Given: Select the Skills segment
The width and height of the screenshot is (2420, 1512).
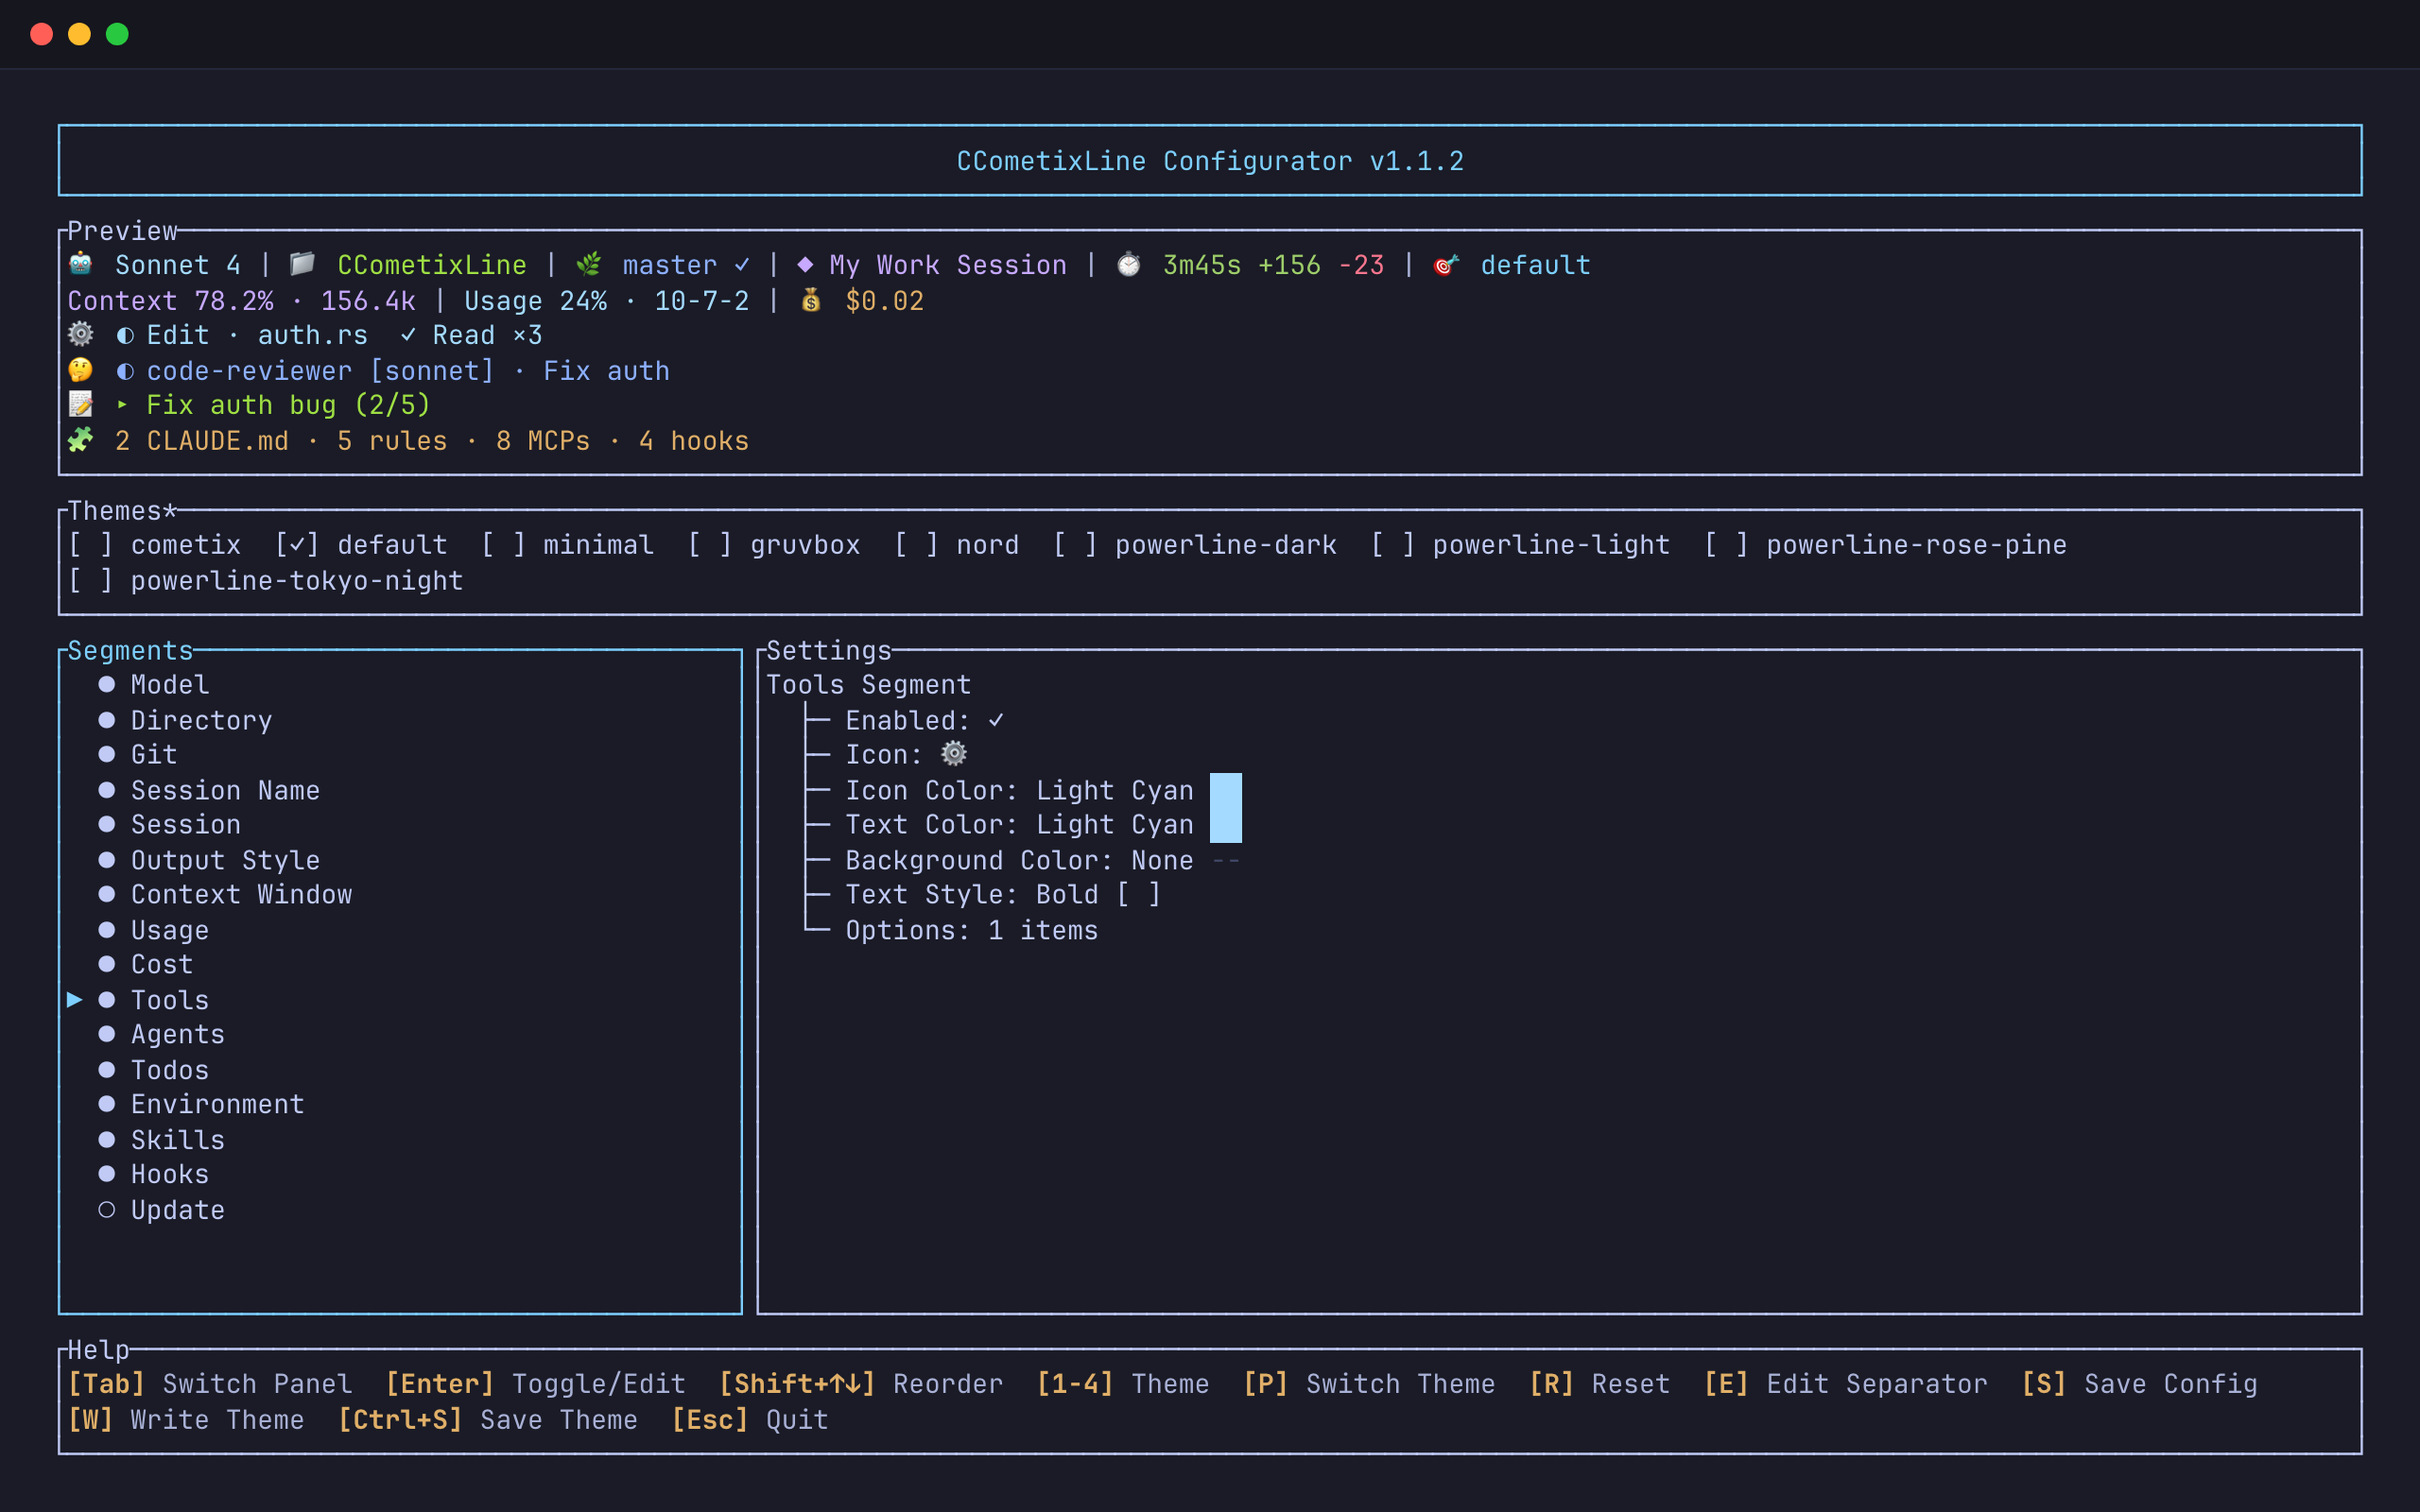Looking at the screenshot, I should 178,1140.
